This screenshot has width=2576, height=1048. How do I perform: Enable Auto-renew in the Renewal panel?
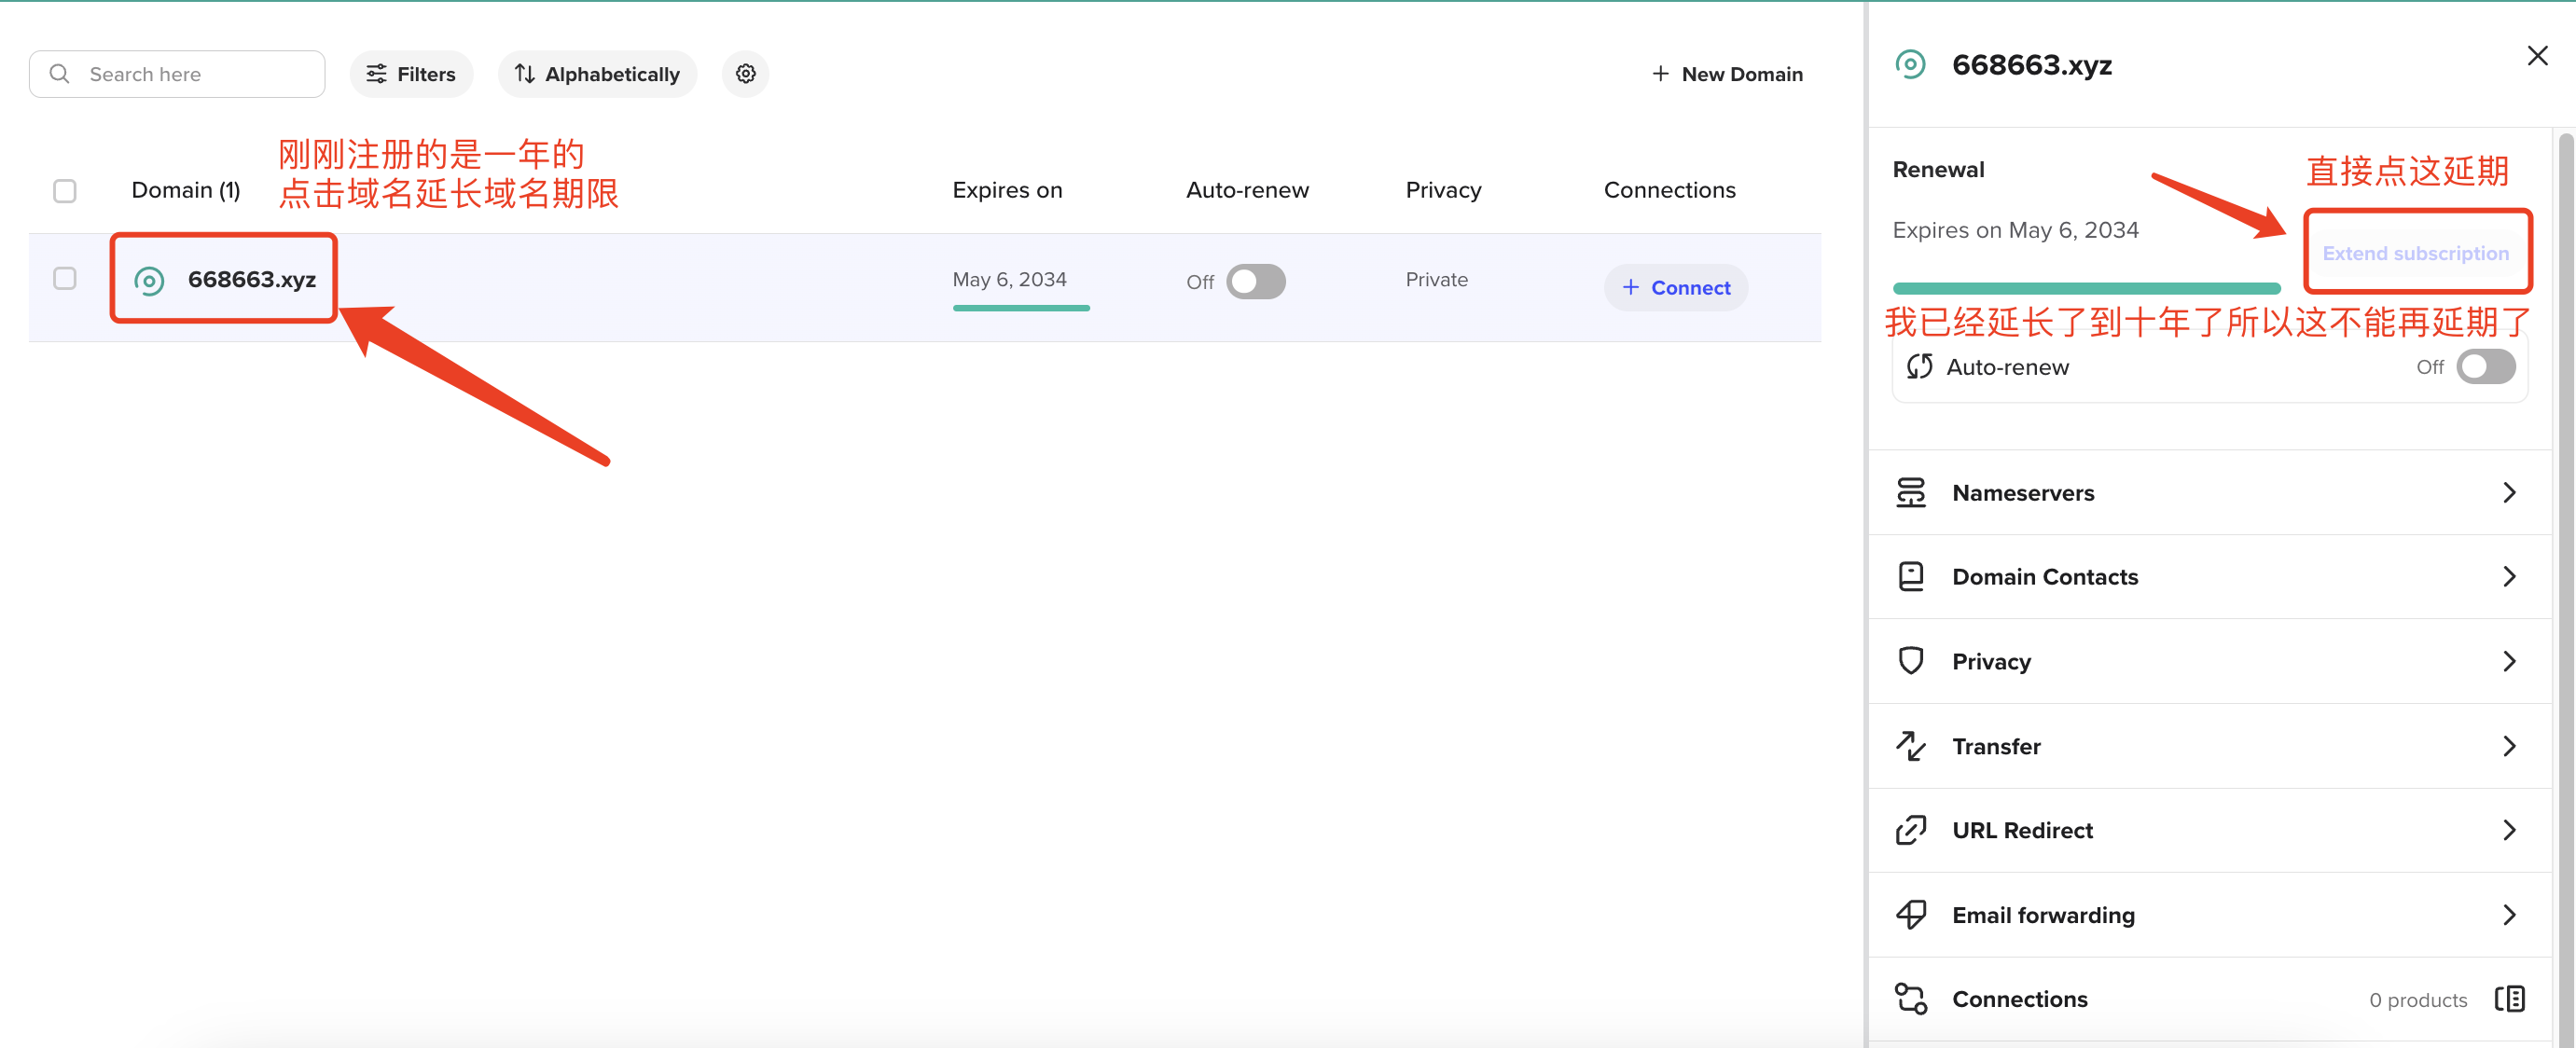click(2485, 367)
